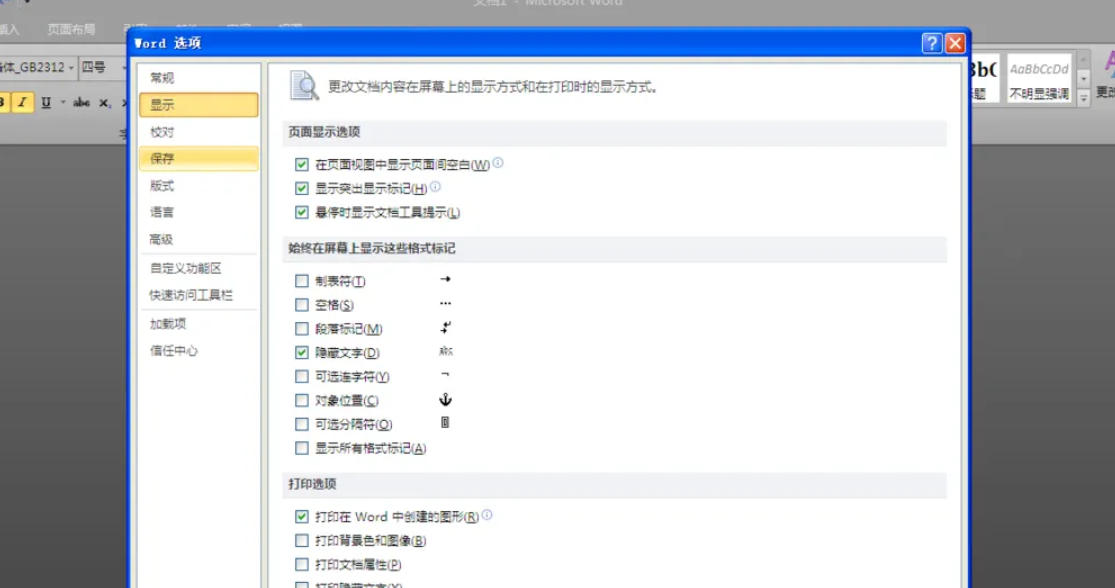Enable 制表符(T) formatting mark

tap(302, 281)
